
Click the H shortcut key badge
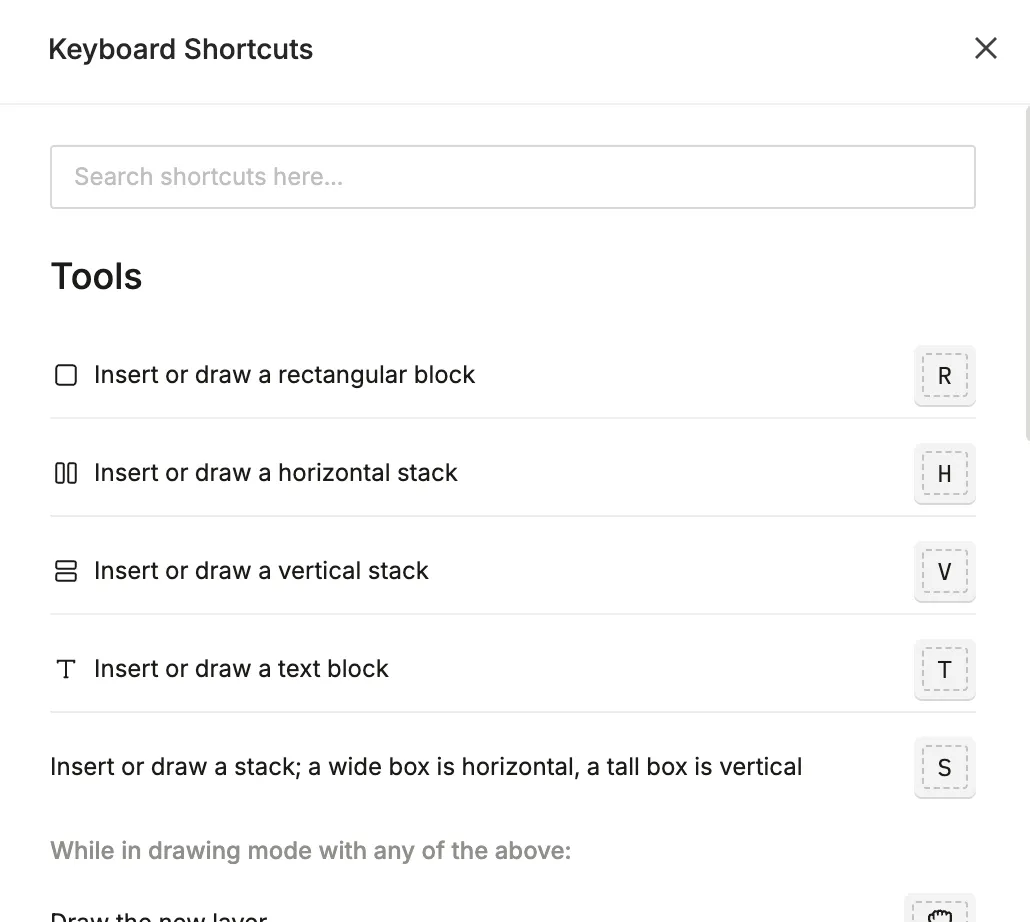pyautogui.click(x=945, y=473)
